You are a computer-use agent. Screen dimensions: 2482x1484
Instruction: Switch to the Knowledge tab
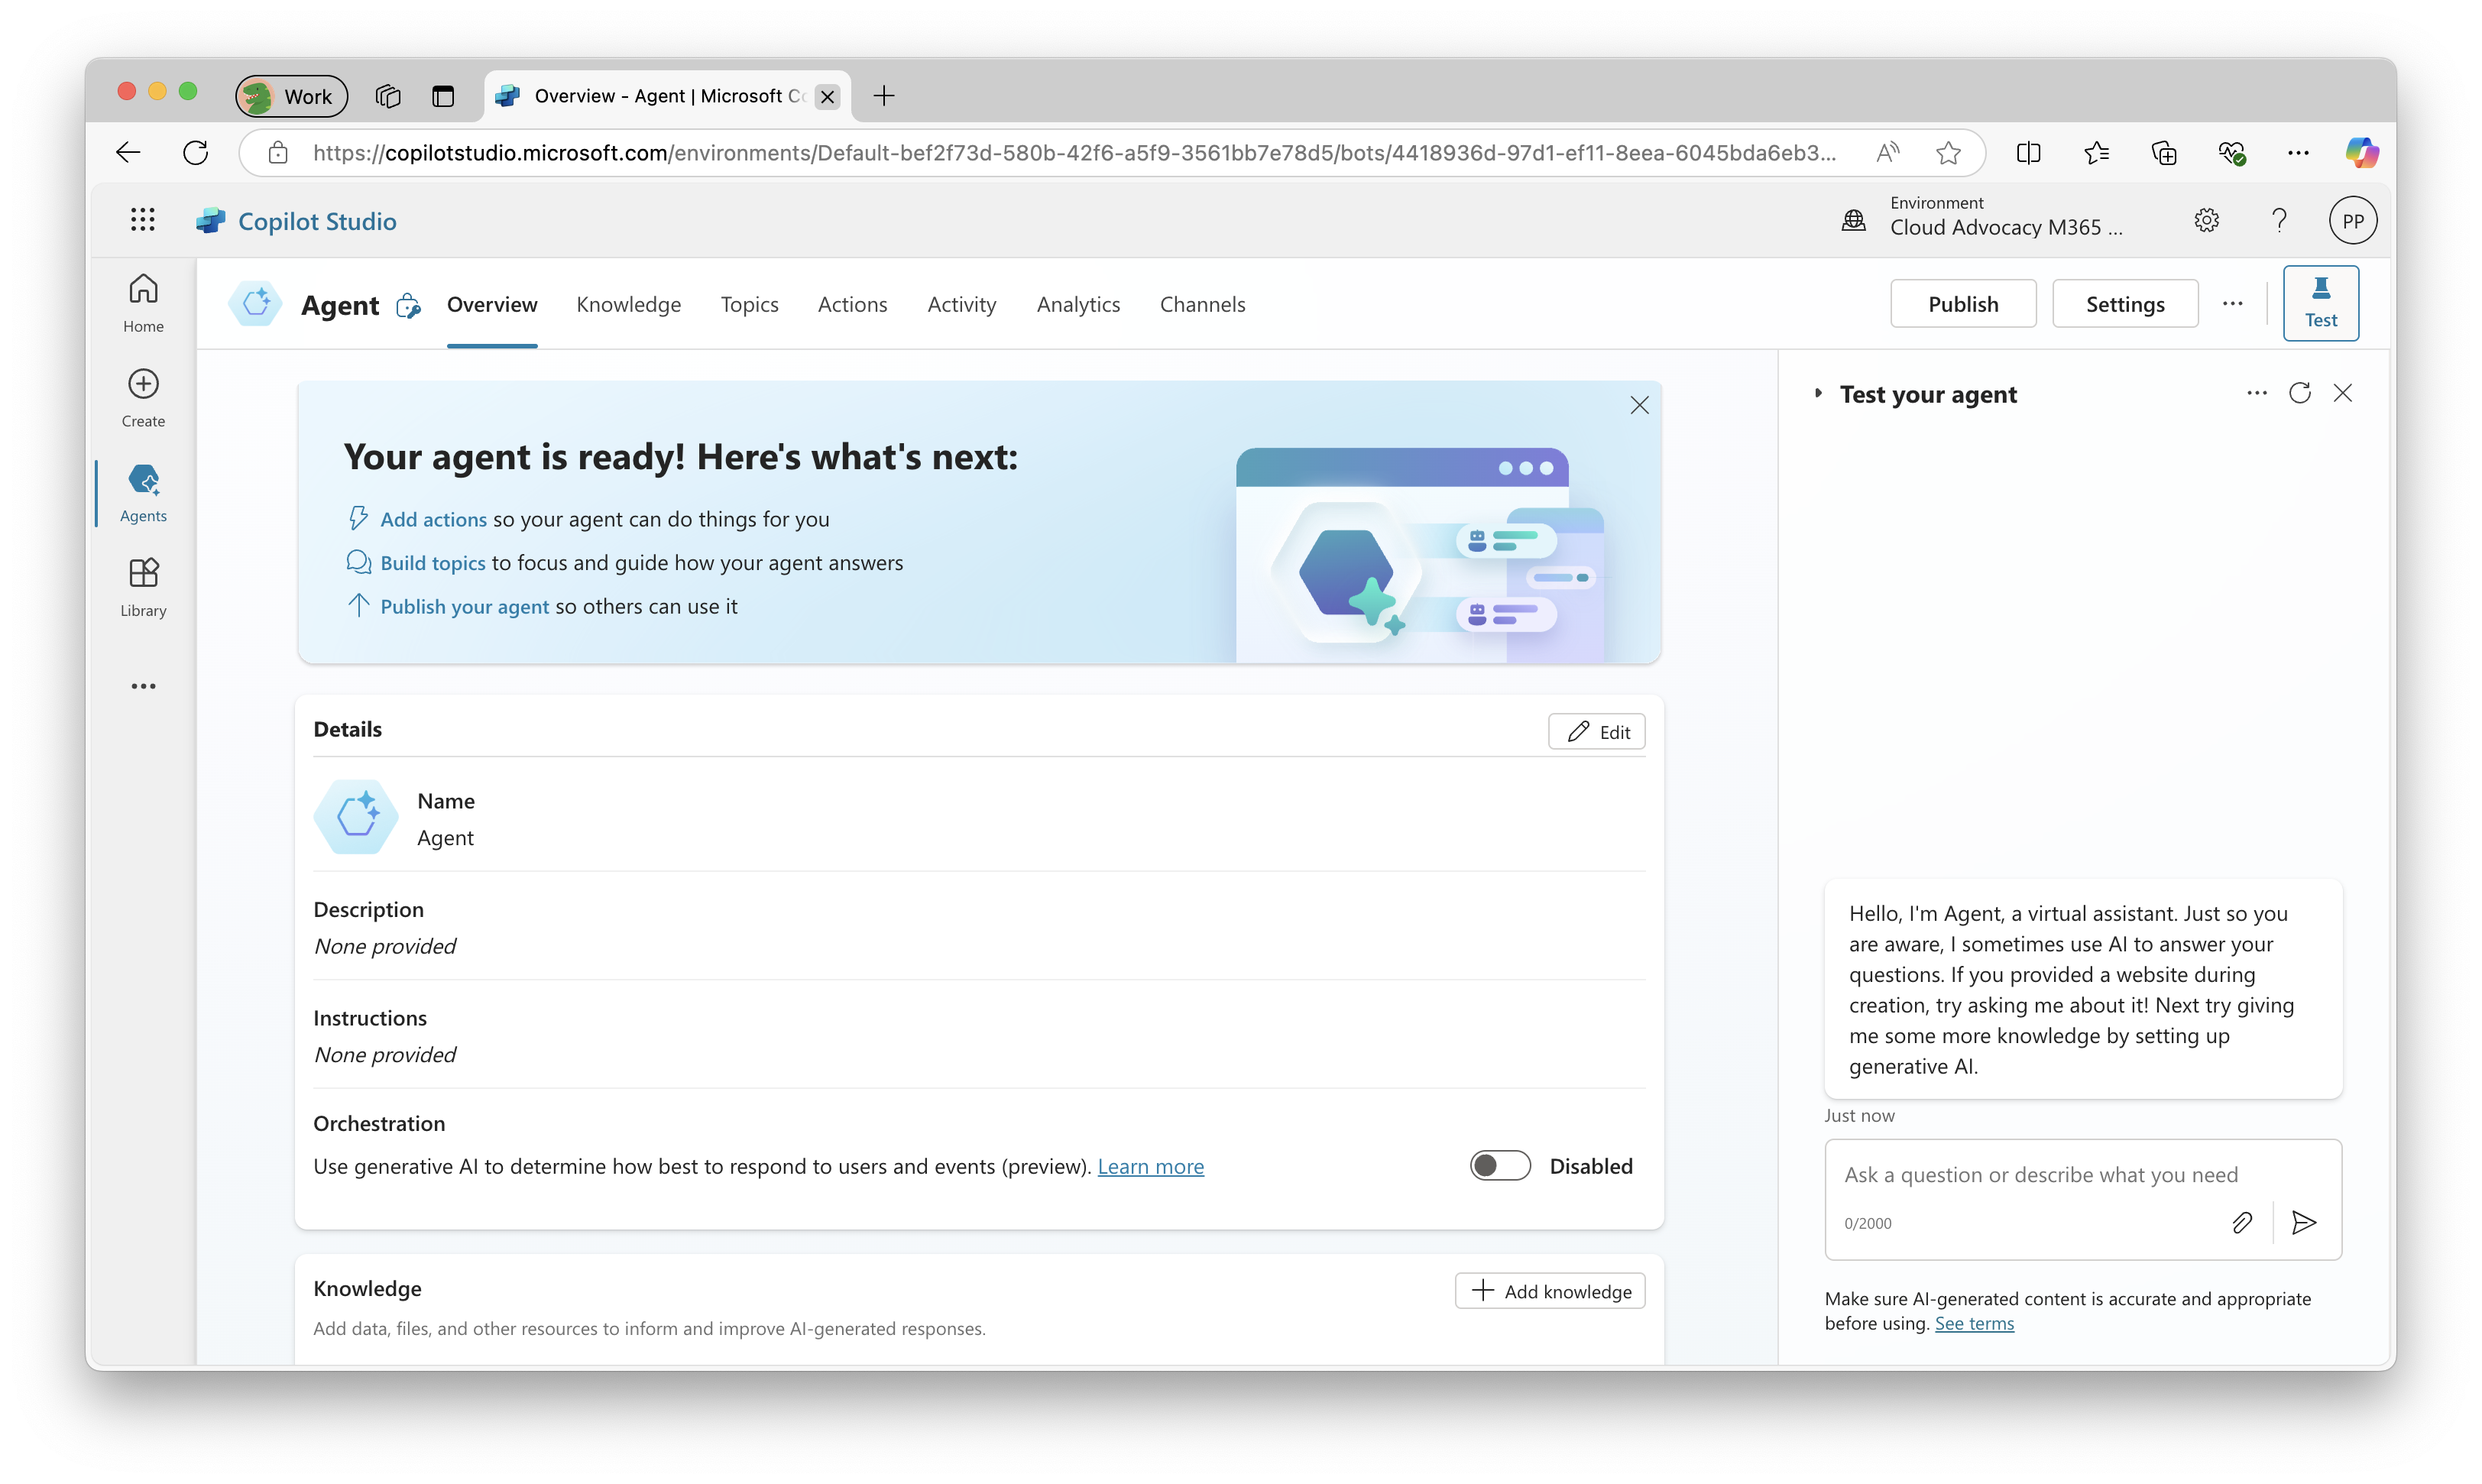[628, 304]
